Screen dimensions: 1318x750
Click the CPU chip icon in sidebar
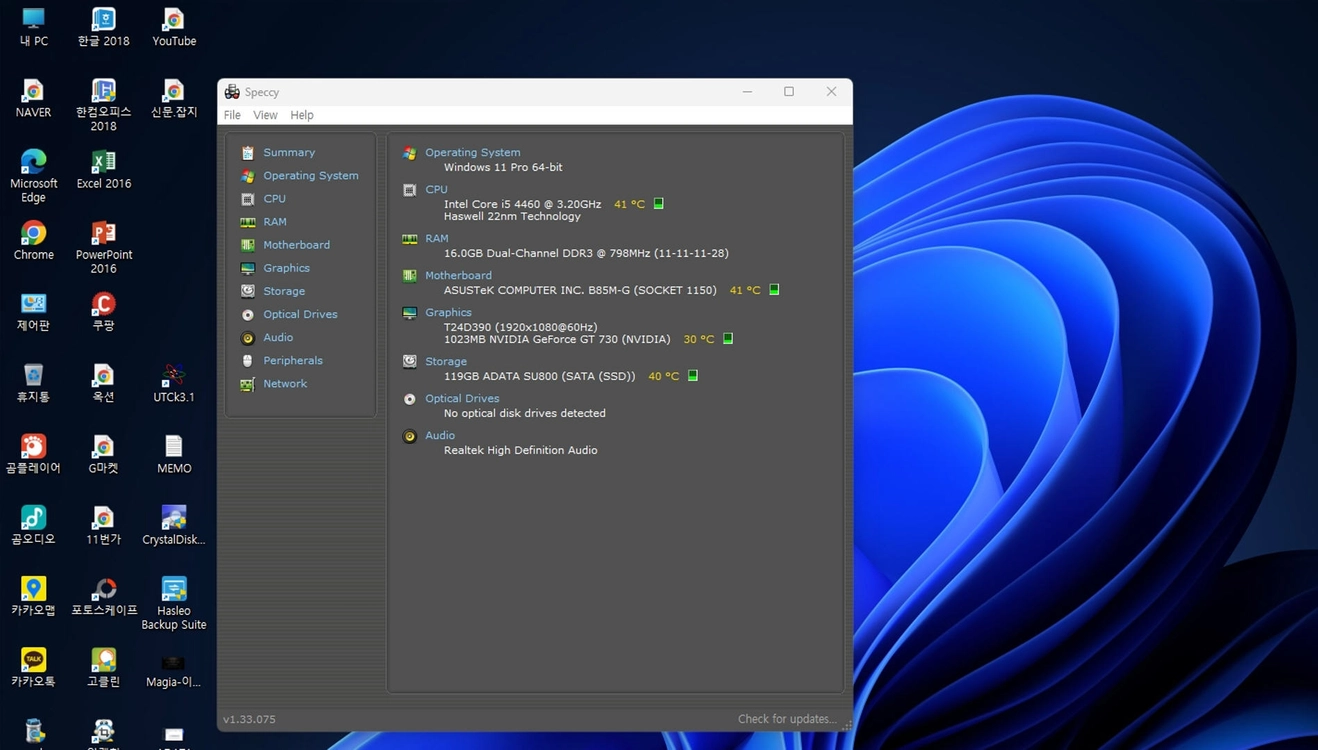(x=248, y=199)
